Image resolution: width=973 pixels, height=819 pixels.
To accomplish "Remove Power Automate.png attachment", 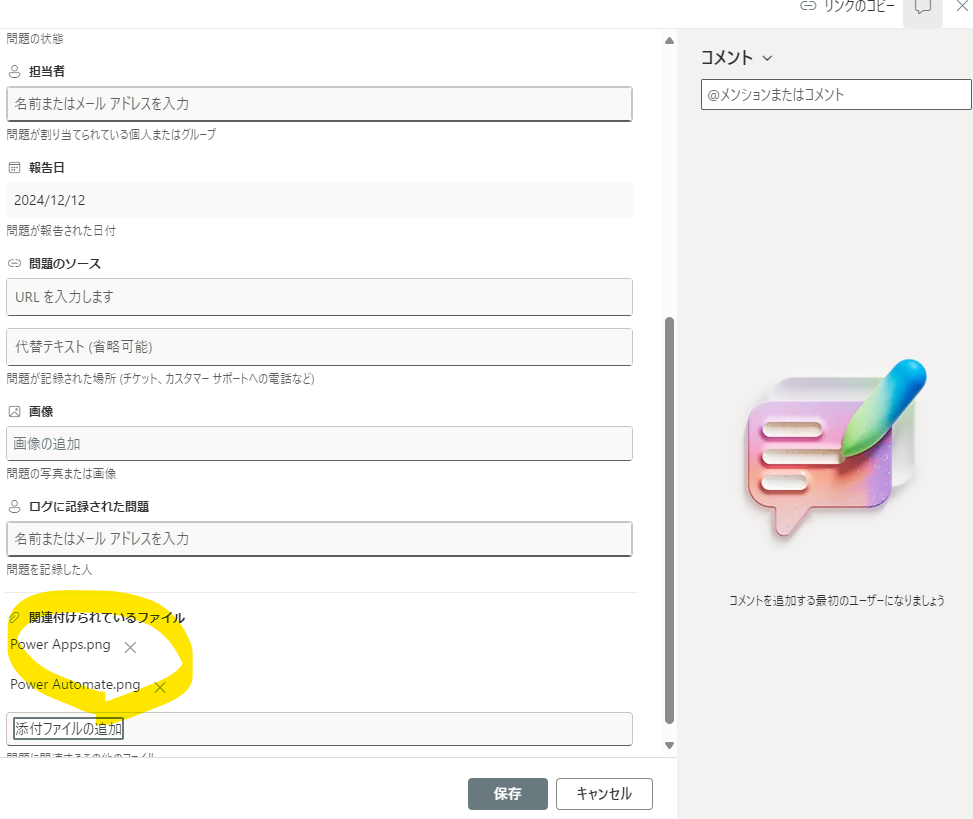I will [160, 687].
